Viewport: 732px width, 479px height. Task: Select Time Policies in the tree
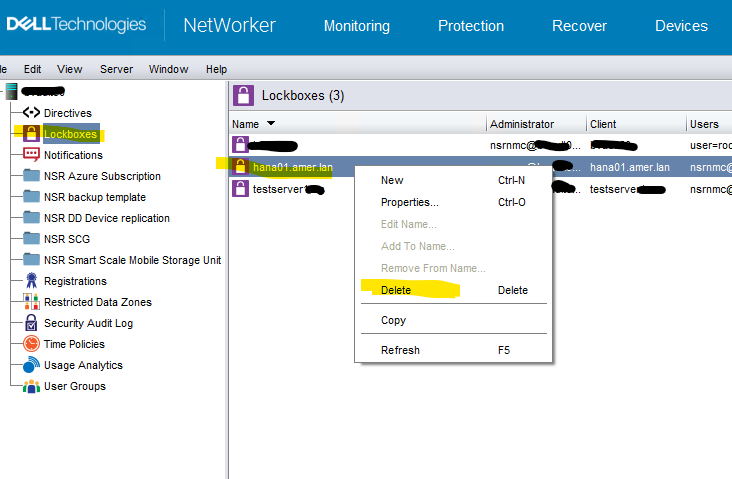[74, 344]
